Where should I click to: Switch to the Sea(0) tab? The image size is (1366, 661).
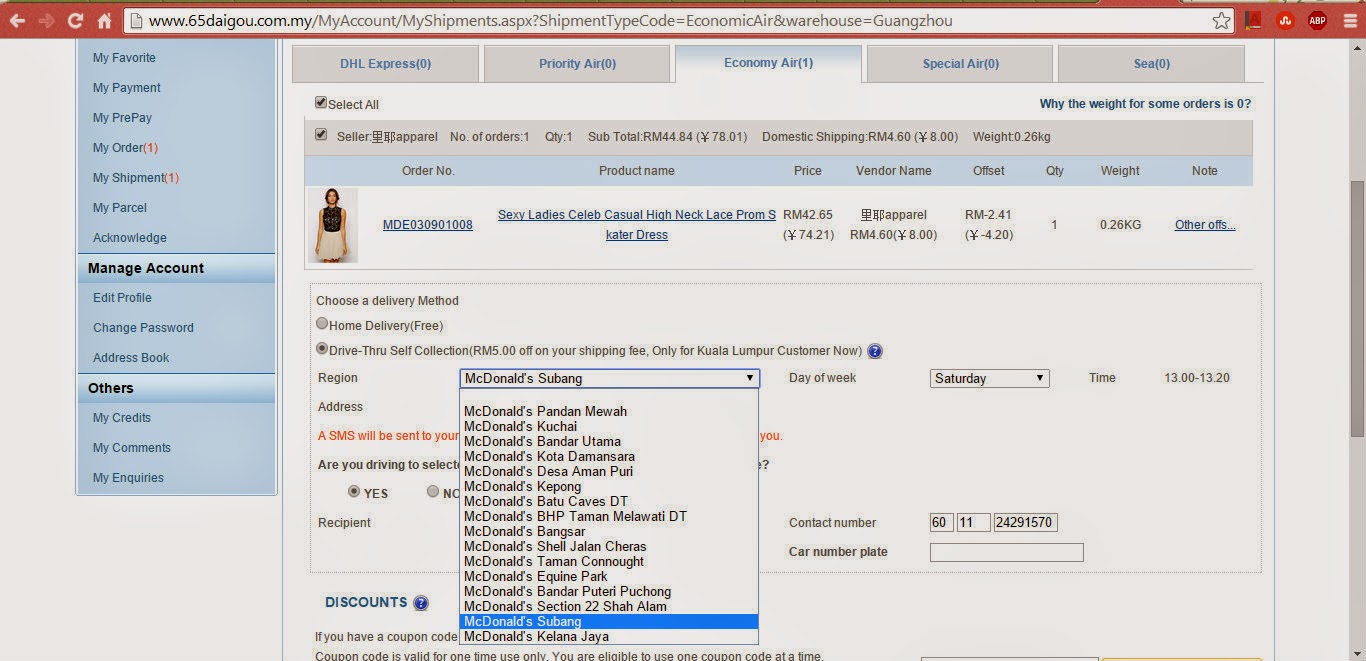1151,64
